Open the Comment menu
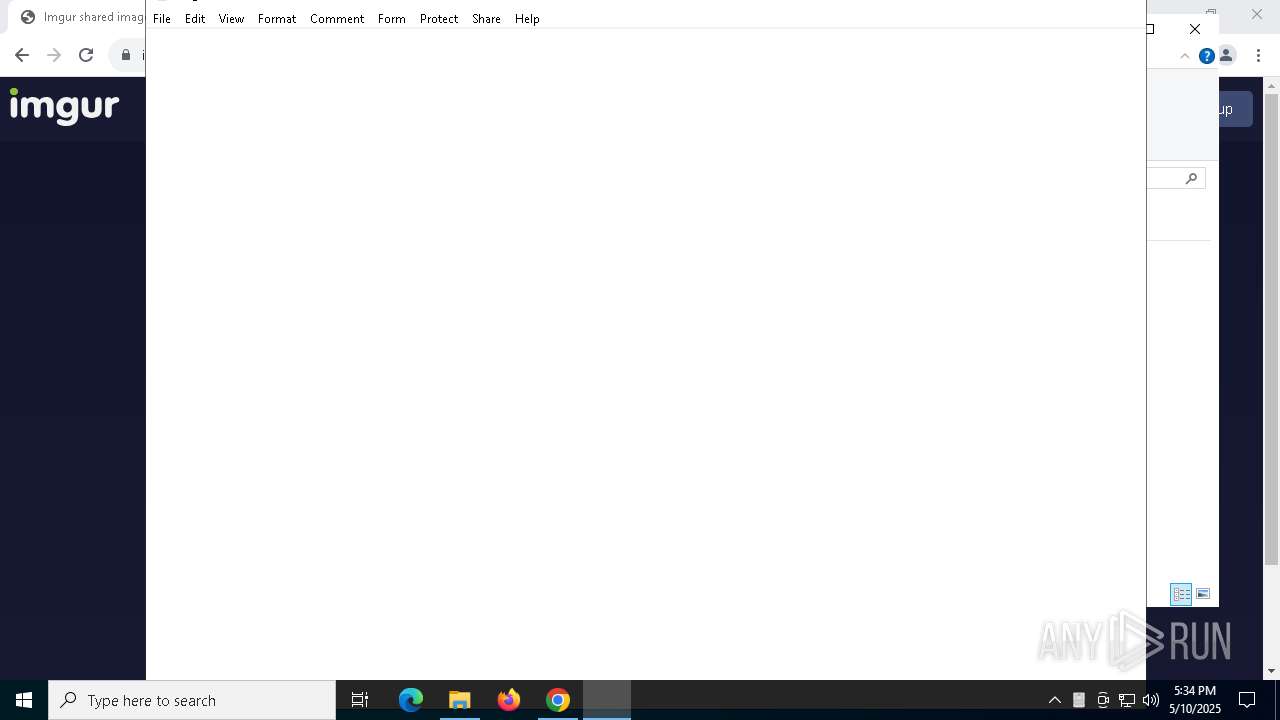The height and width of the screenshot is (720, 1280). click(x=337, y=19)
